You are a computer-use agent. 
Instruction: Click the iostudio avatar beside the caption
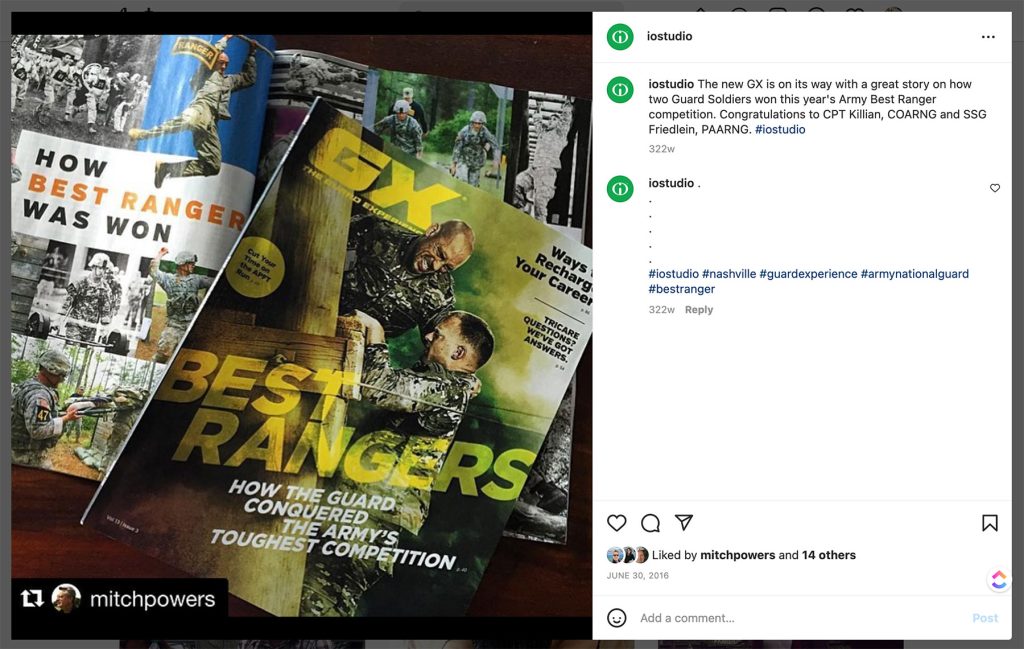(x=620, y=89)
